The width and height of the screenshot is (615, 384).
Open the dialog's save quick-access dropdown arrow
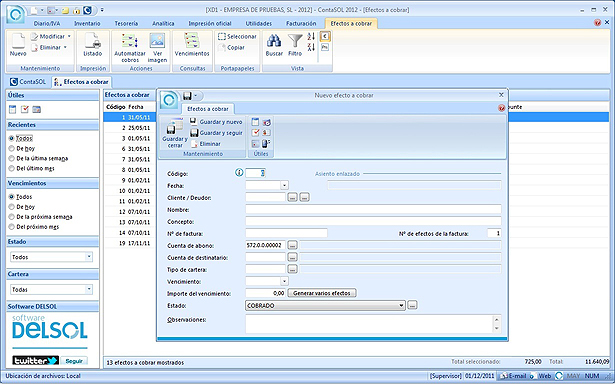[x=196, y=96]
